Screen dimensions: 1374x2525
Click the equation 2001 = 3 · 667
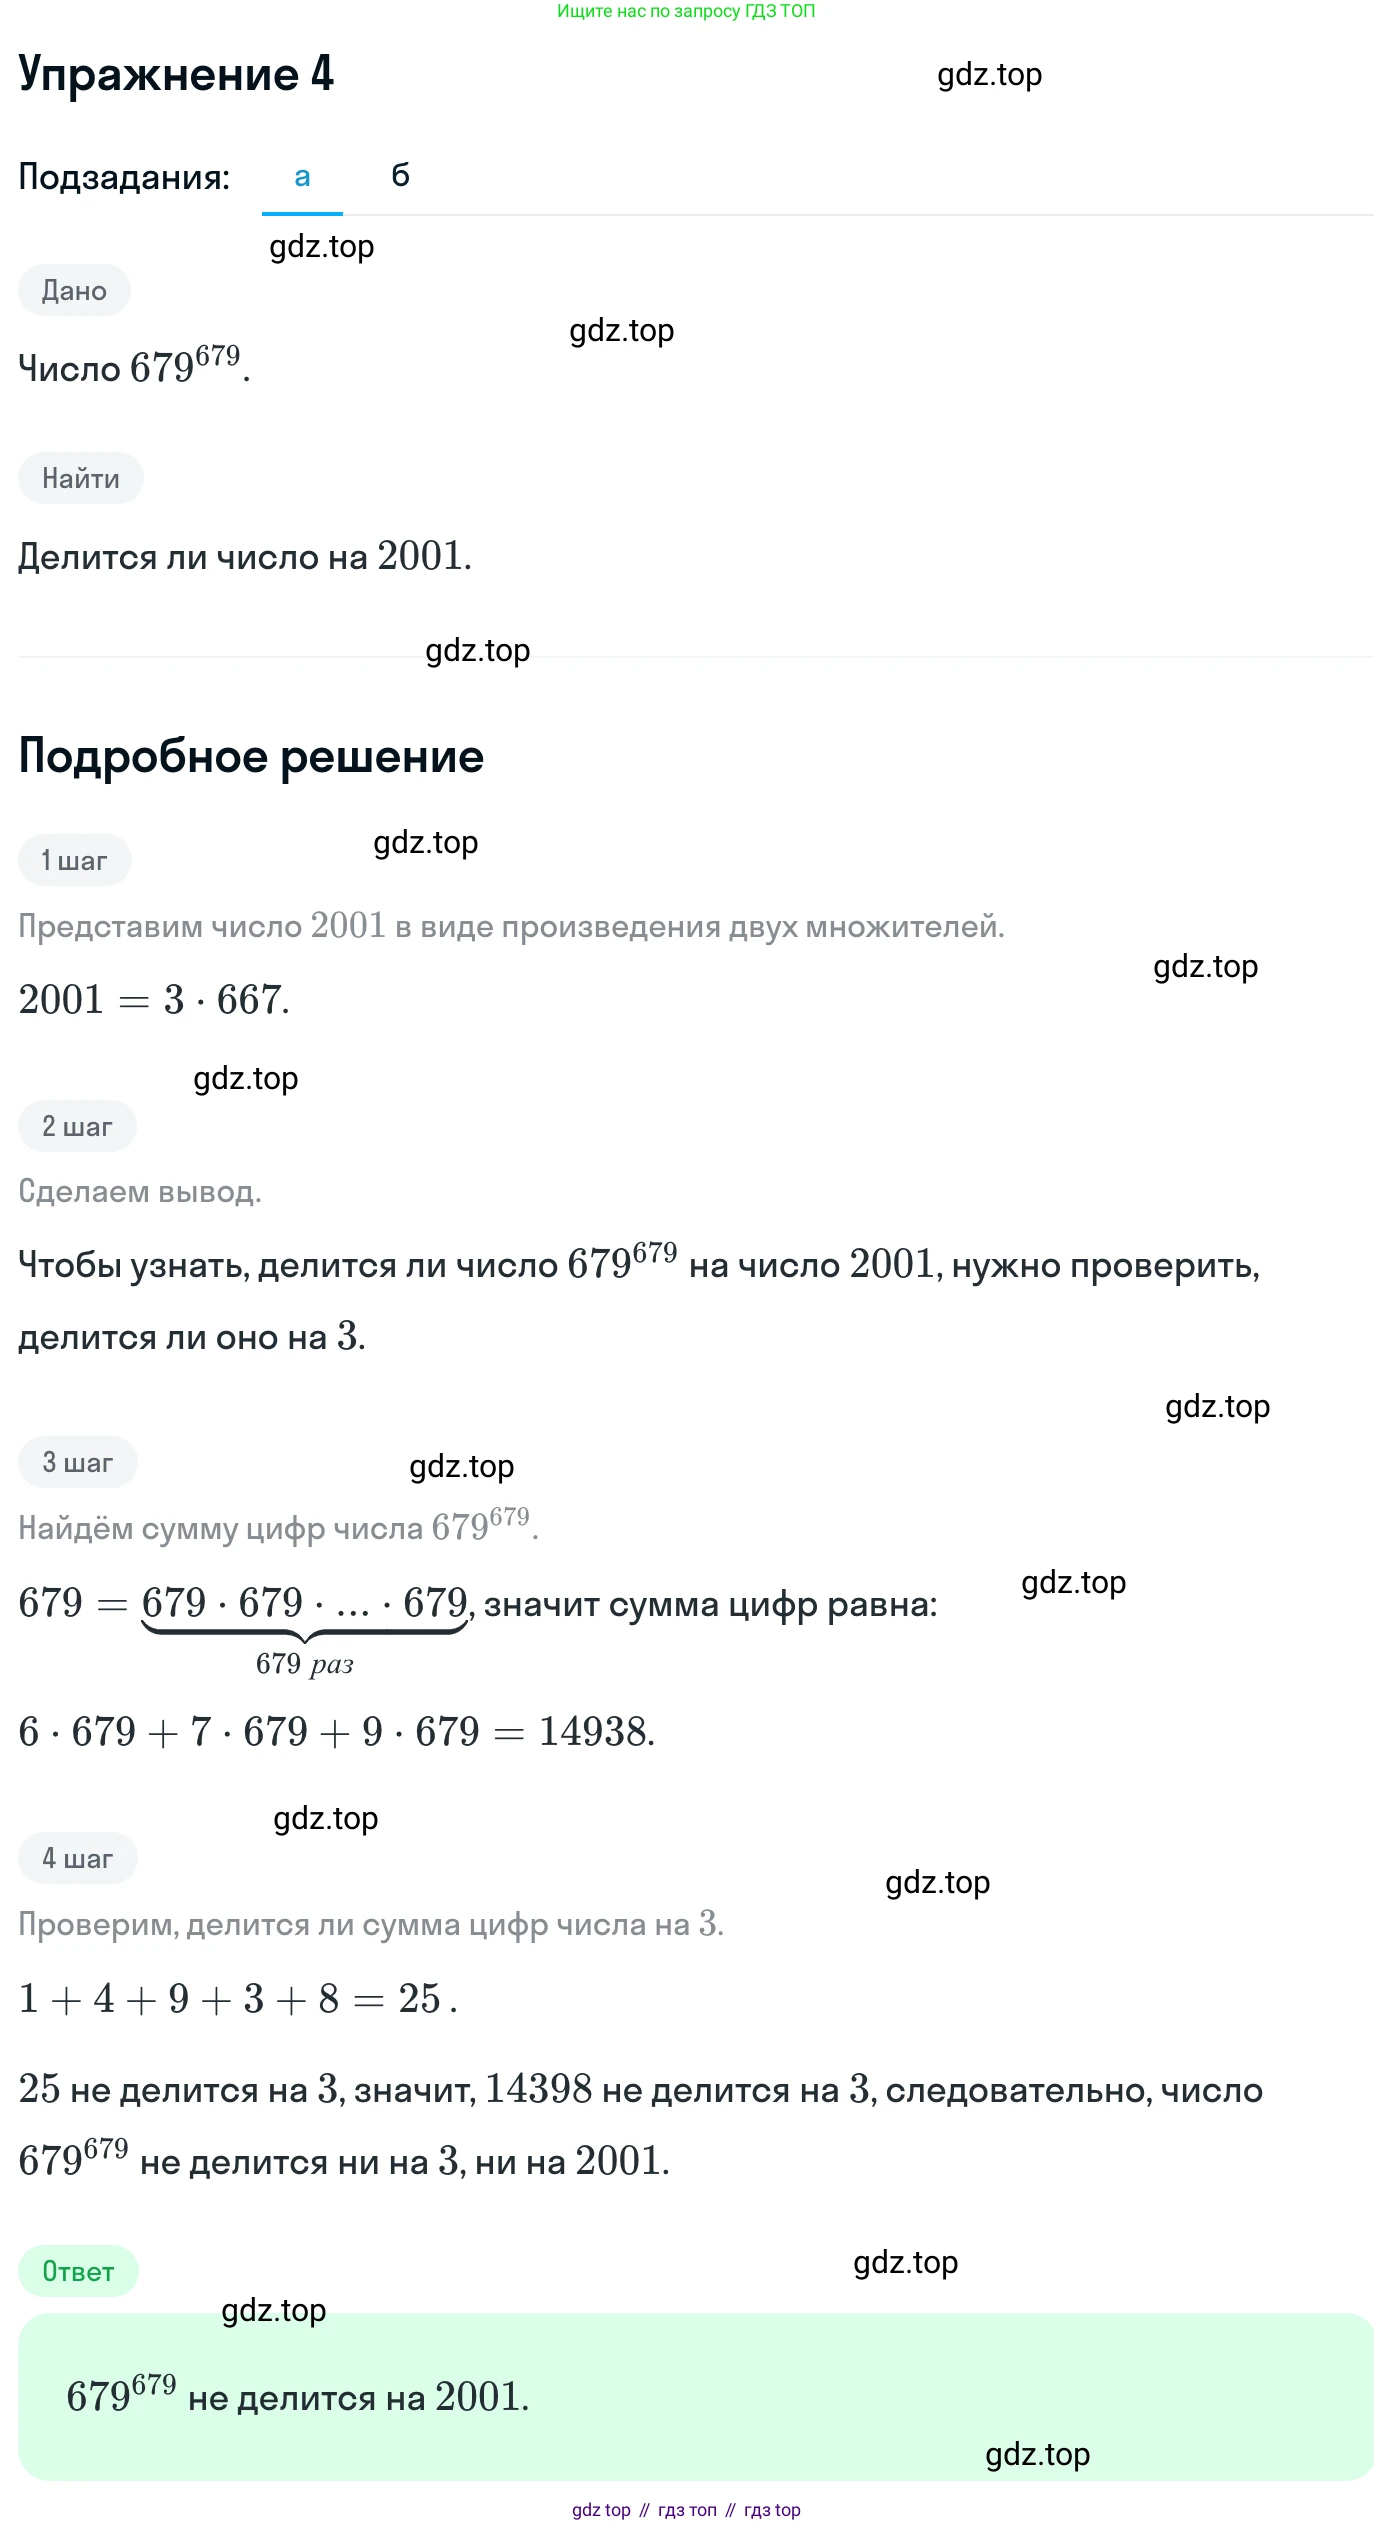(154, 999)
